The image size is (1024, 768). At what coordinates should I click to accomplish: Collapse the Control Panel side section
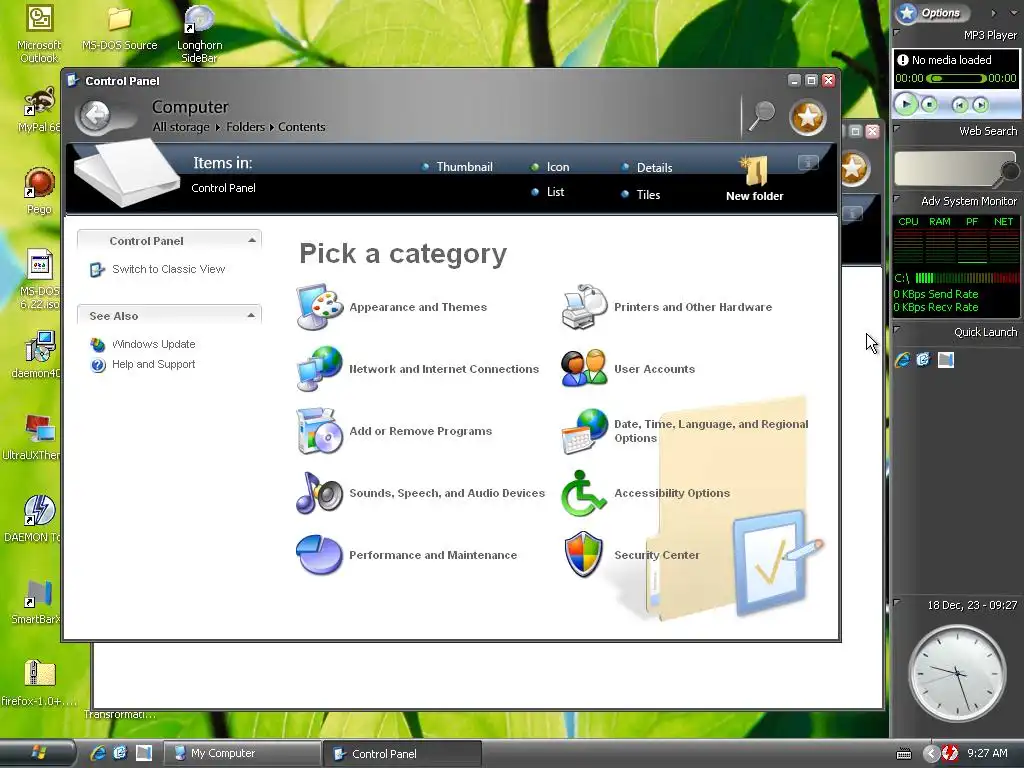click(x=252, y=240)
